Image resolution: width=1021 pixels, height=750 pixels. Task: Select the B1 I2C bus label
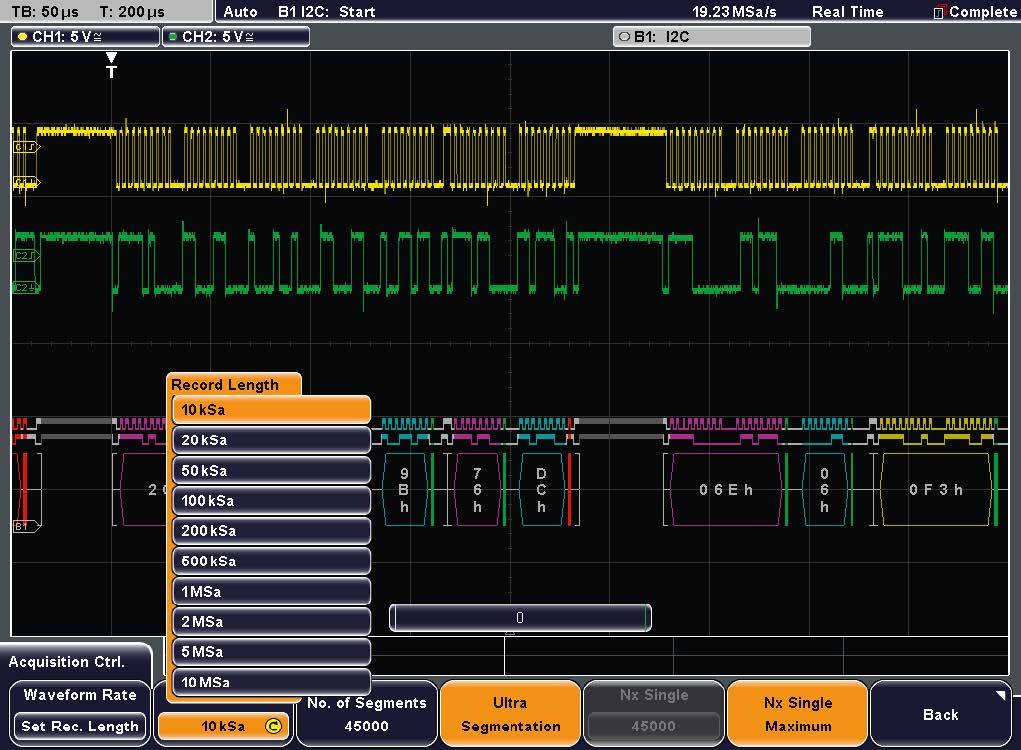click(712, 36)
